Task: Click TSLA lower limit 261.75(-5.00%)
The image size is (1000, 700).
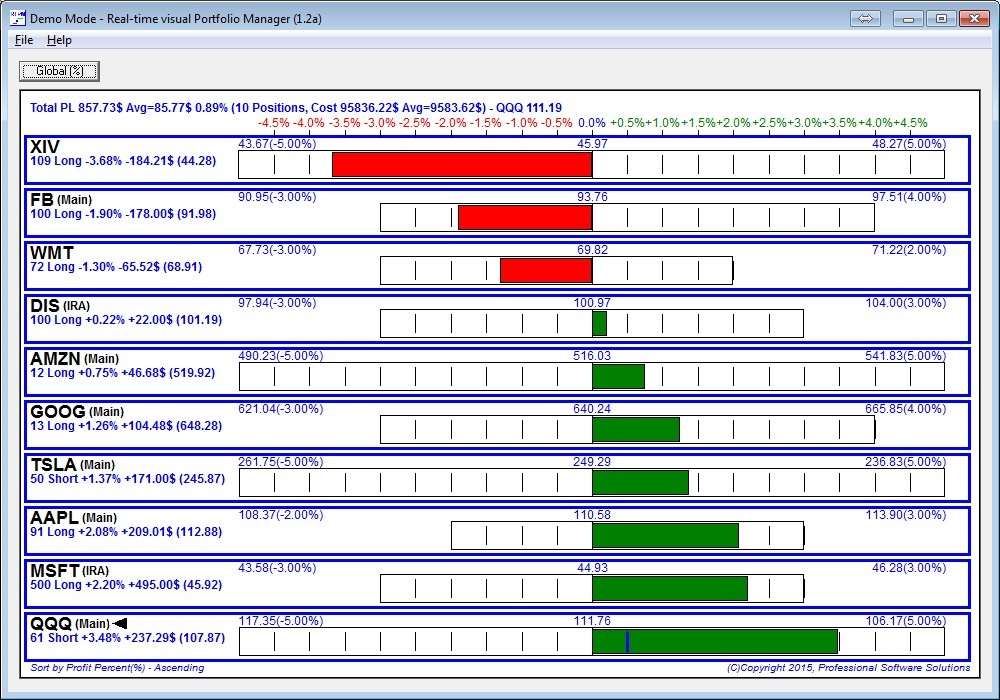Action: click(281, 461)
